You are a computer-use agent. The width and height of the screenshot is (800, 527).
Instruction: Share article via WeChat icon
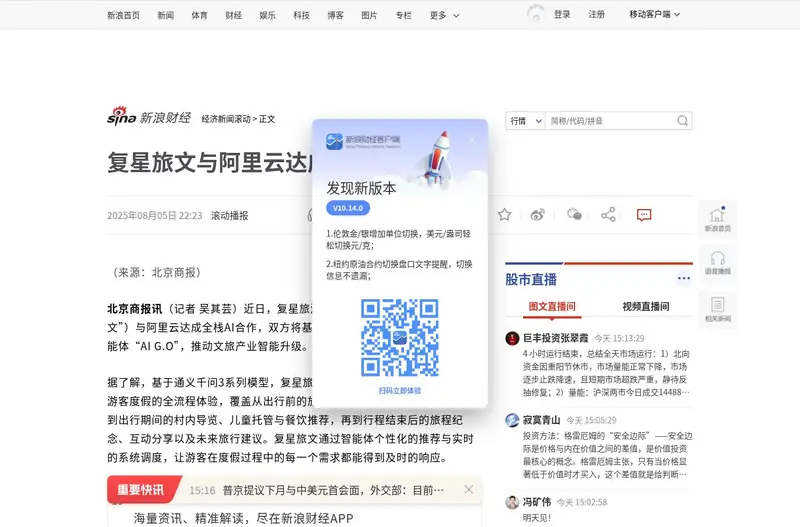pyautogui.click(x=574, y=214)
